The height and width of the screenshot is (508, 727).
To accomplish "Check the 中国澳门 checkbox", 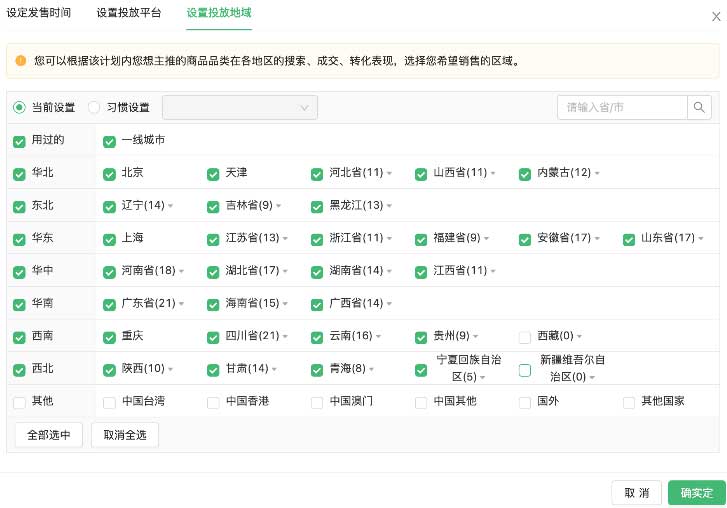I will [x=317, y=403].
